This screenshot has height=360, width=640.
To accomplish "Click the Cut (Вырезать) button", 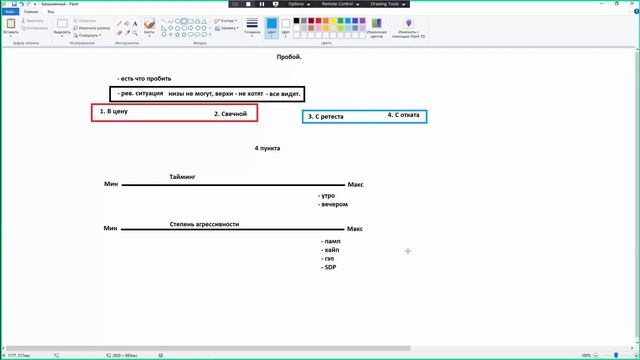I will pos(32,21).
